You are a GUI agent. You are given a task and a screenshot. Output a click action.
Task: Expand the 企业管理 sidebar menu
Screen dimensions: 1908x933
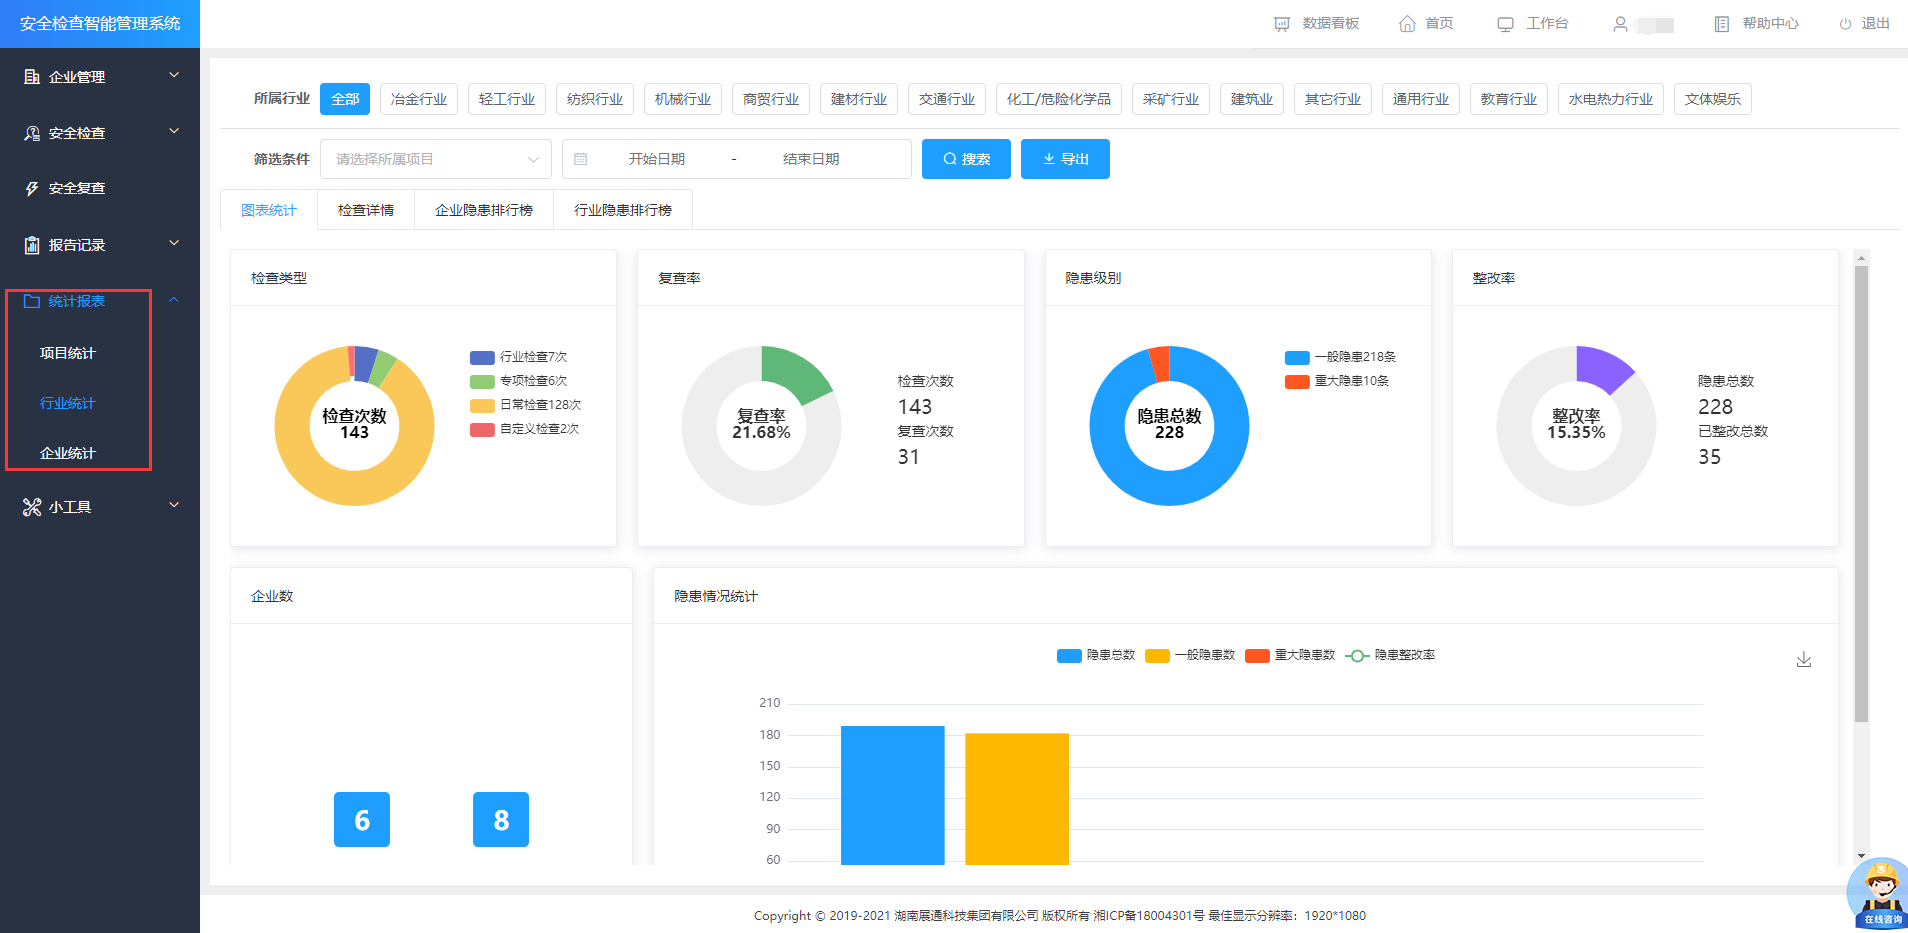coord(100,77)
